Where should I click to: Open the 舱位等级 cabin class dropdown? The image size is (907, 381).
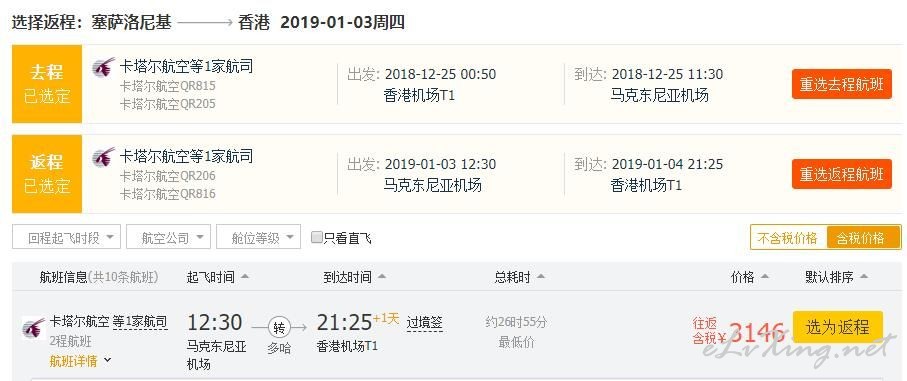coord(259,237)
